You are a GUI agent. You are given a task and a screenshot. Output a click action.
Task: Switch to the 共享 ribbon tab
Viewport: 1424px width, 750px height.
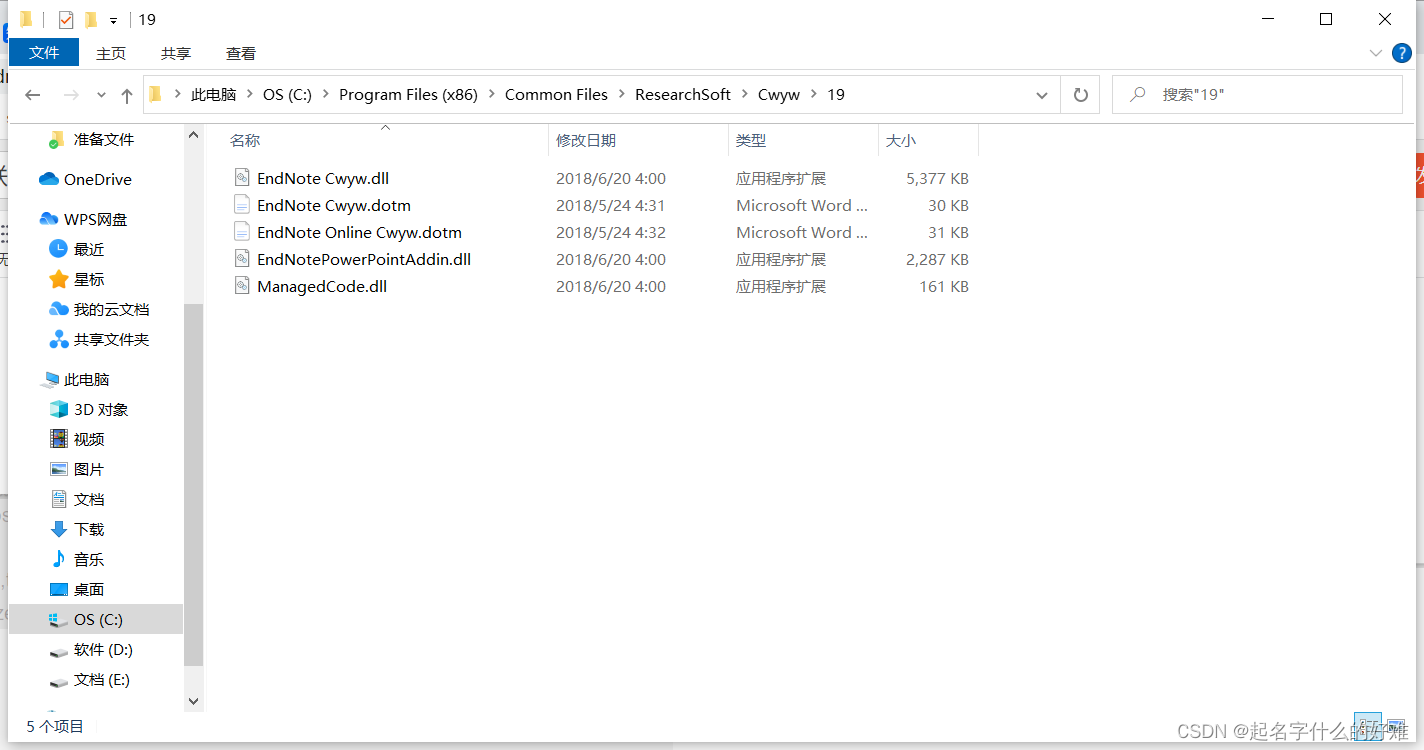176,53
